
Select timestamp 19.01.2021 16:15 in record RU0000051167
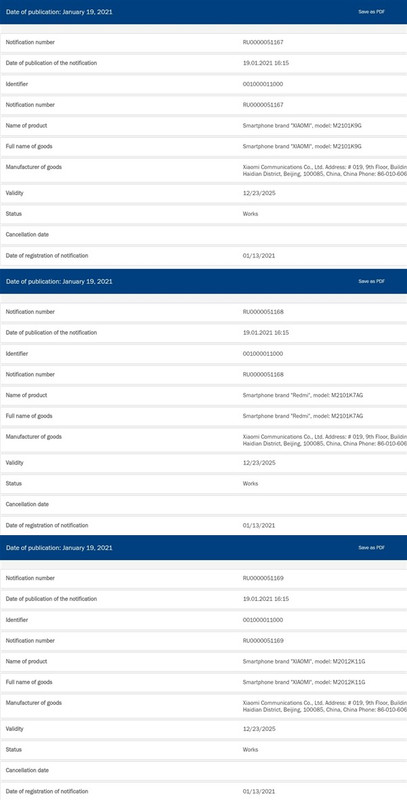pos(266,63)
